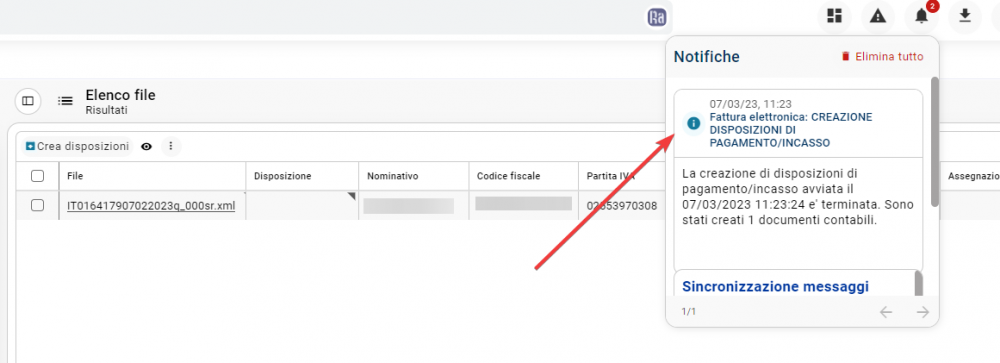Go to the previous notifications page arrow
1000x363 pixels.
(x=886, y=312)
